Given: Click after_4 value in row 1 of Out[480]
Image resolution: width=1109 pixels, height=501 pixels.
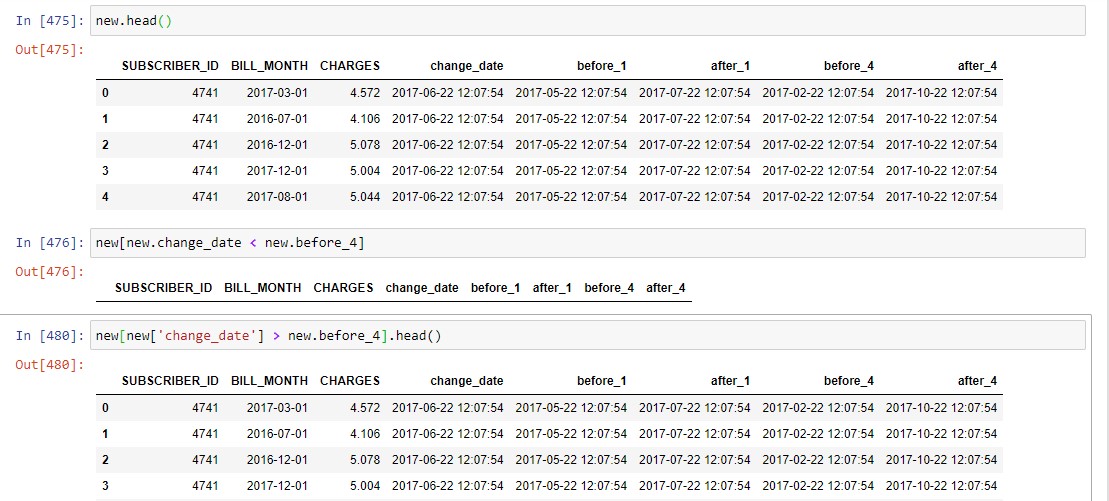Looking at the screenshot, I should (941, 434).
